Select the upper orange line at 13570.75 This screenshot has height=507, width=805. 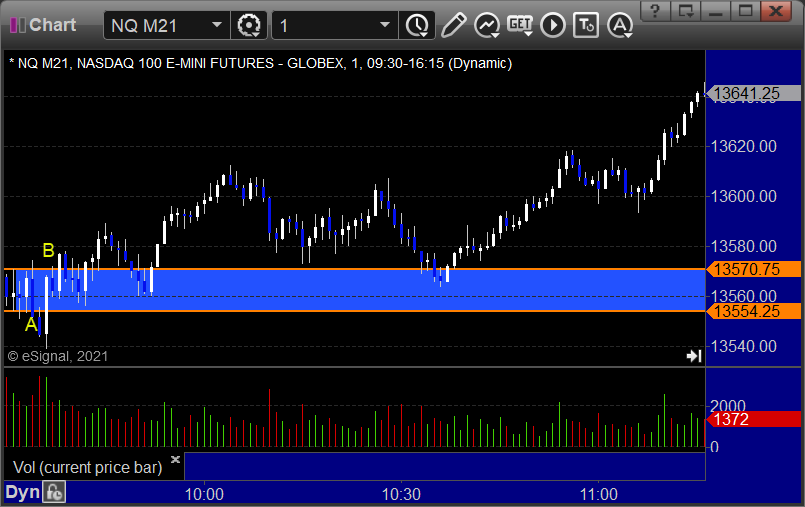354,269
